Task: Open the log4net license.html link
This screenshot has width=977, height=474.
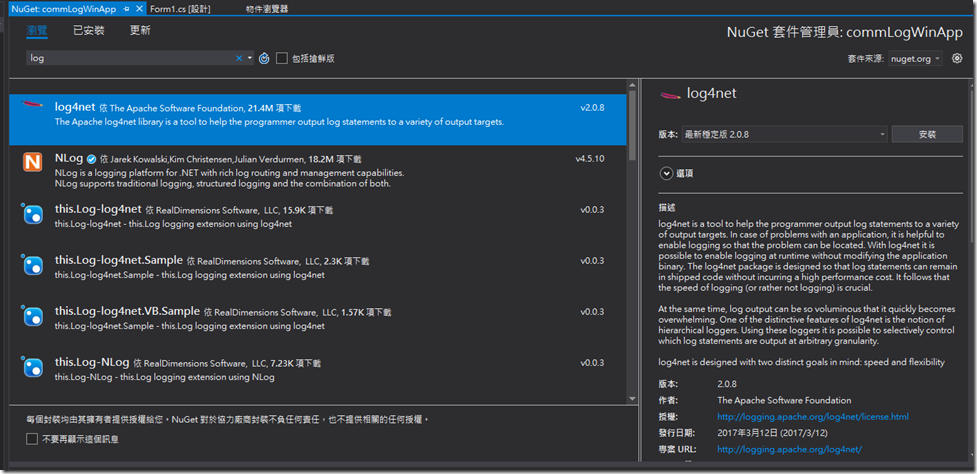Action: (813, 416)
